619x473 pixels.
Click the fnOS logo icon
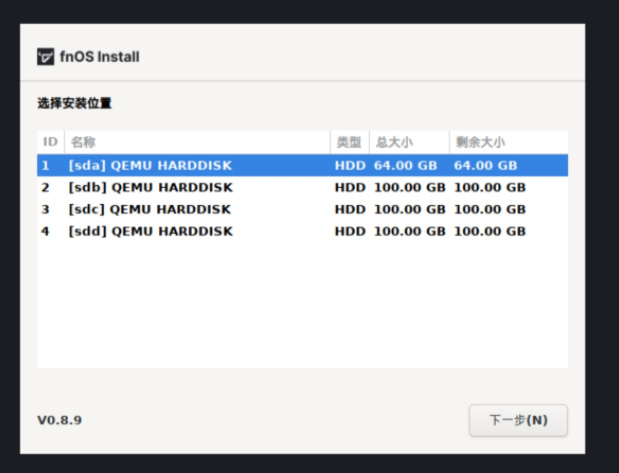pyautogui.click(x=46, y=57)
